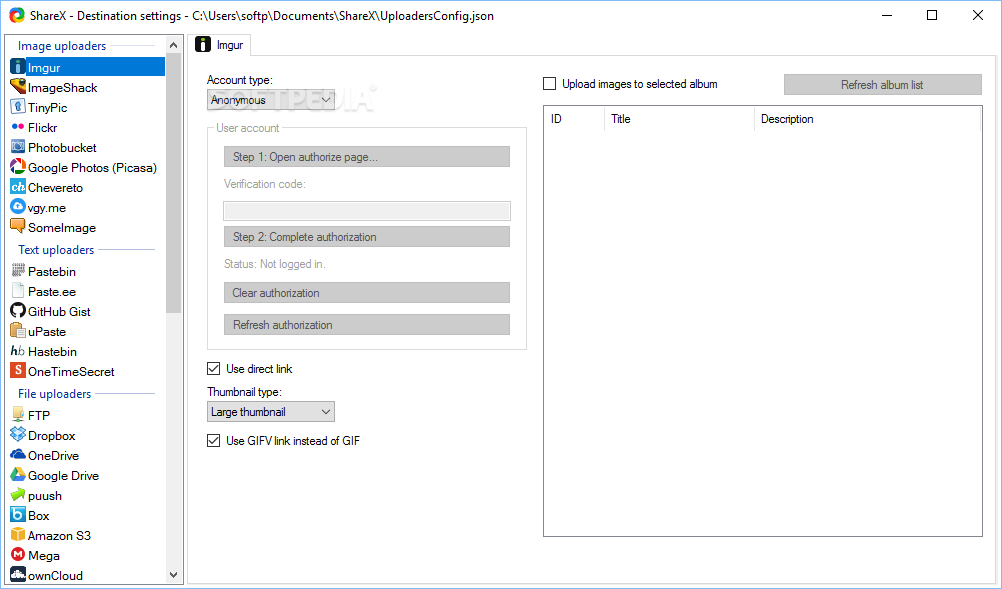Click the Status: Not logged in. text
This screenshot has height=589, width=1002.
tap(275, 264)
